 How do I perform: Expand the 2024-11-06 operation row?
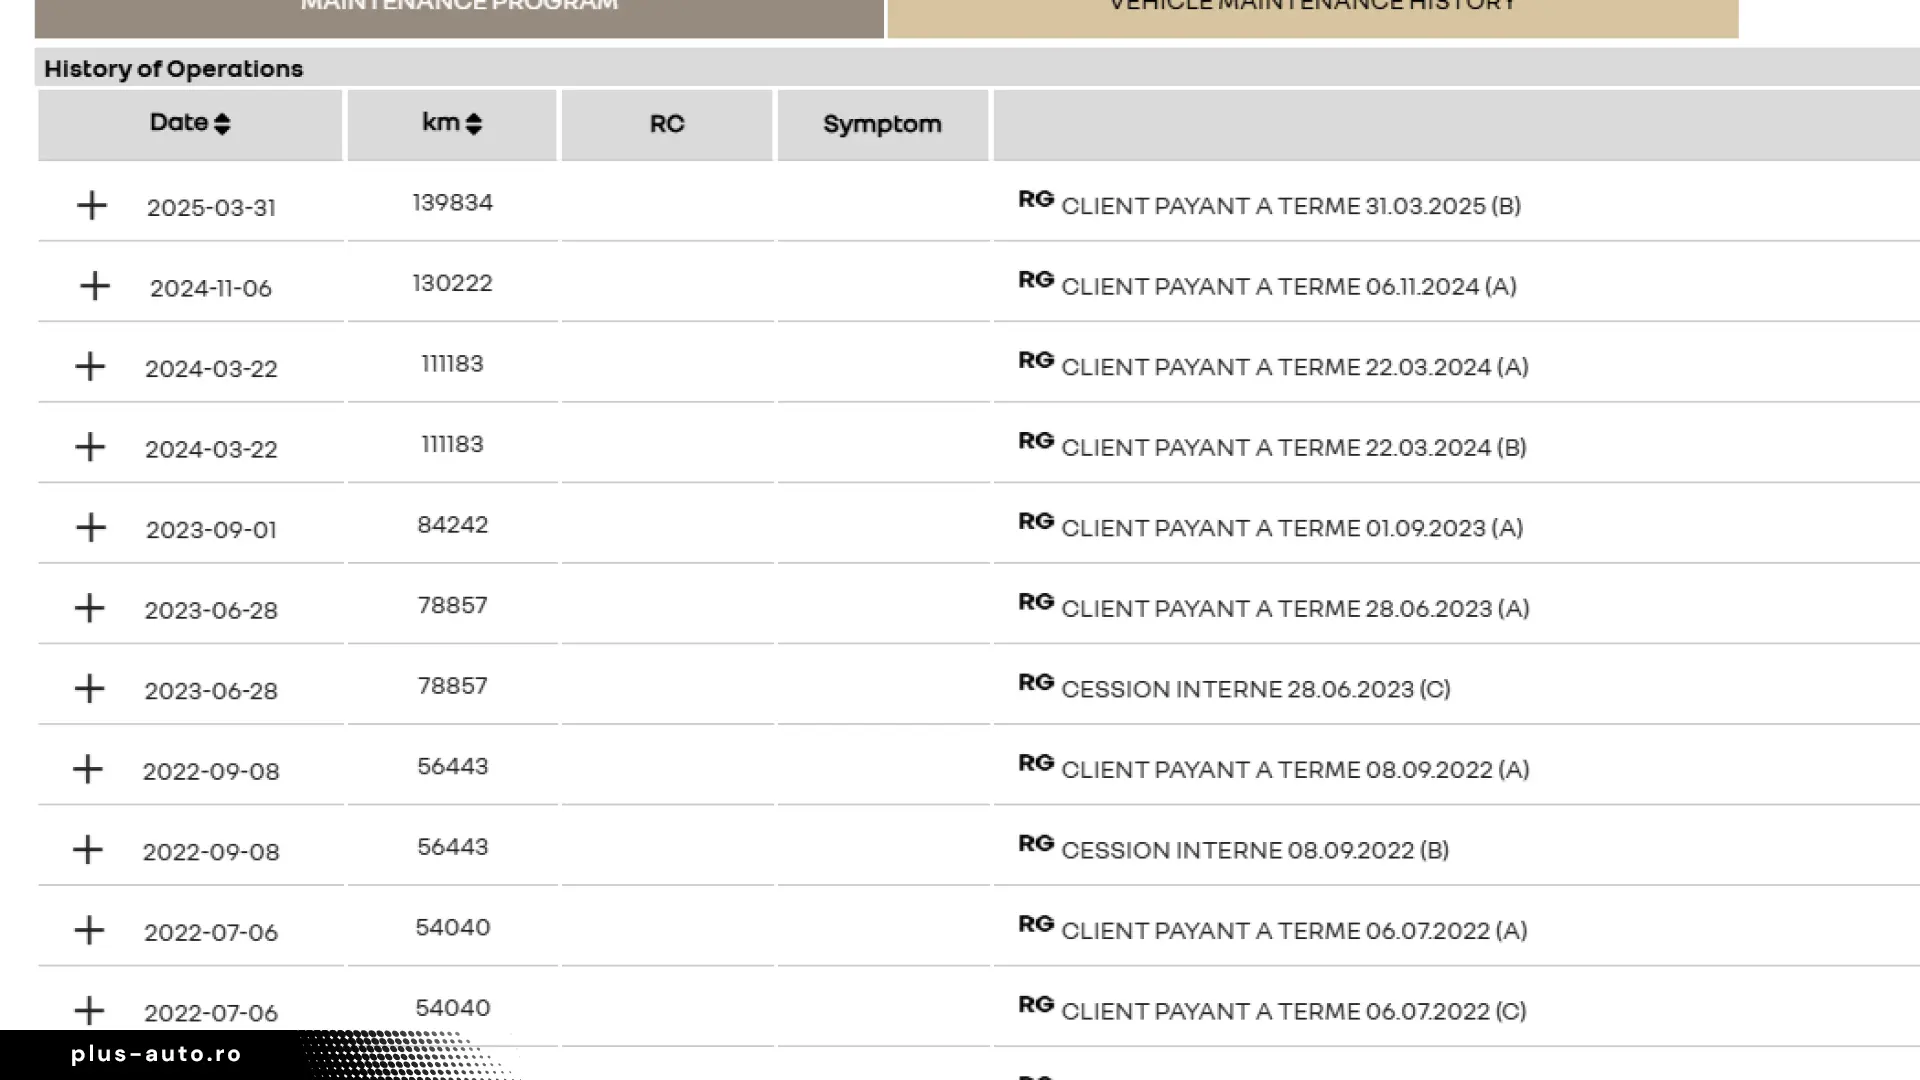click(x=94, y=286)
